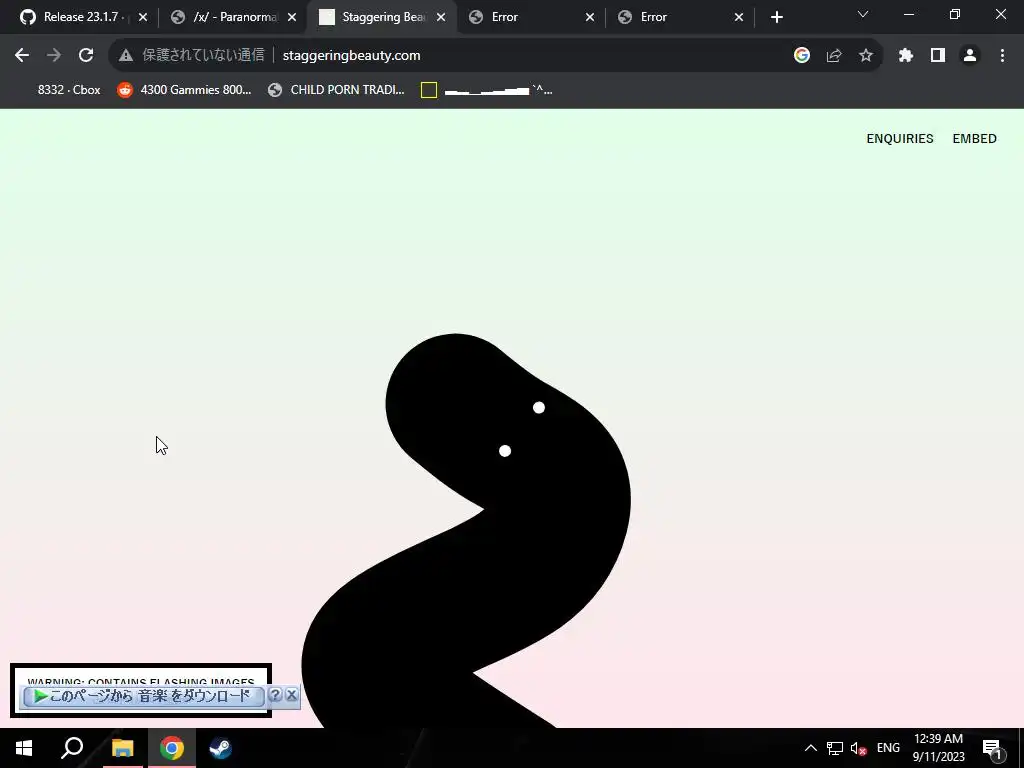Launch File Explorer from the taskbar
Viewport: 1024px width, 768px height.
pos(123,748)
